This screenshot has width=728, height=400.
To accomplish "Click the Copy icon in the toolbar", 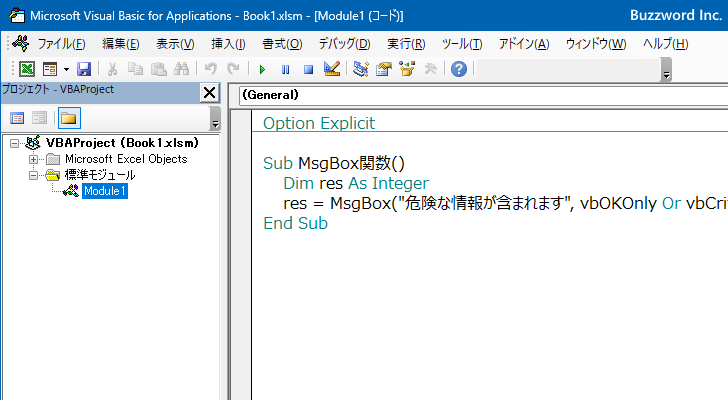I will [x=135, y=69].
